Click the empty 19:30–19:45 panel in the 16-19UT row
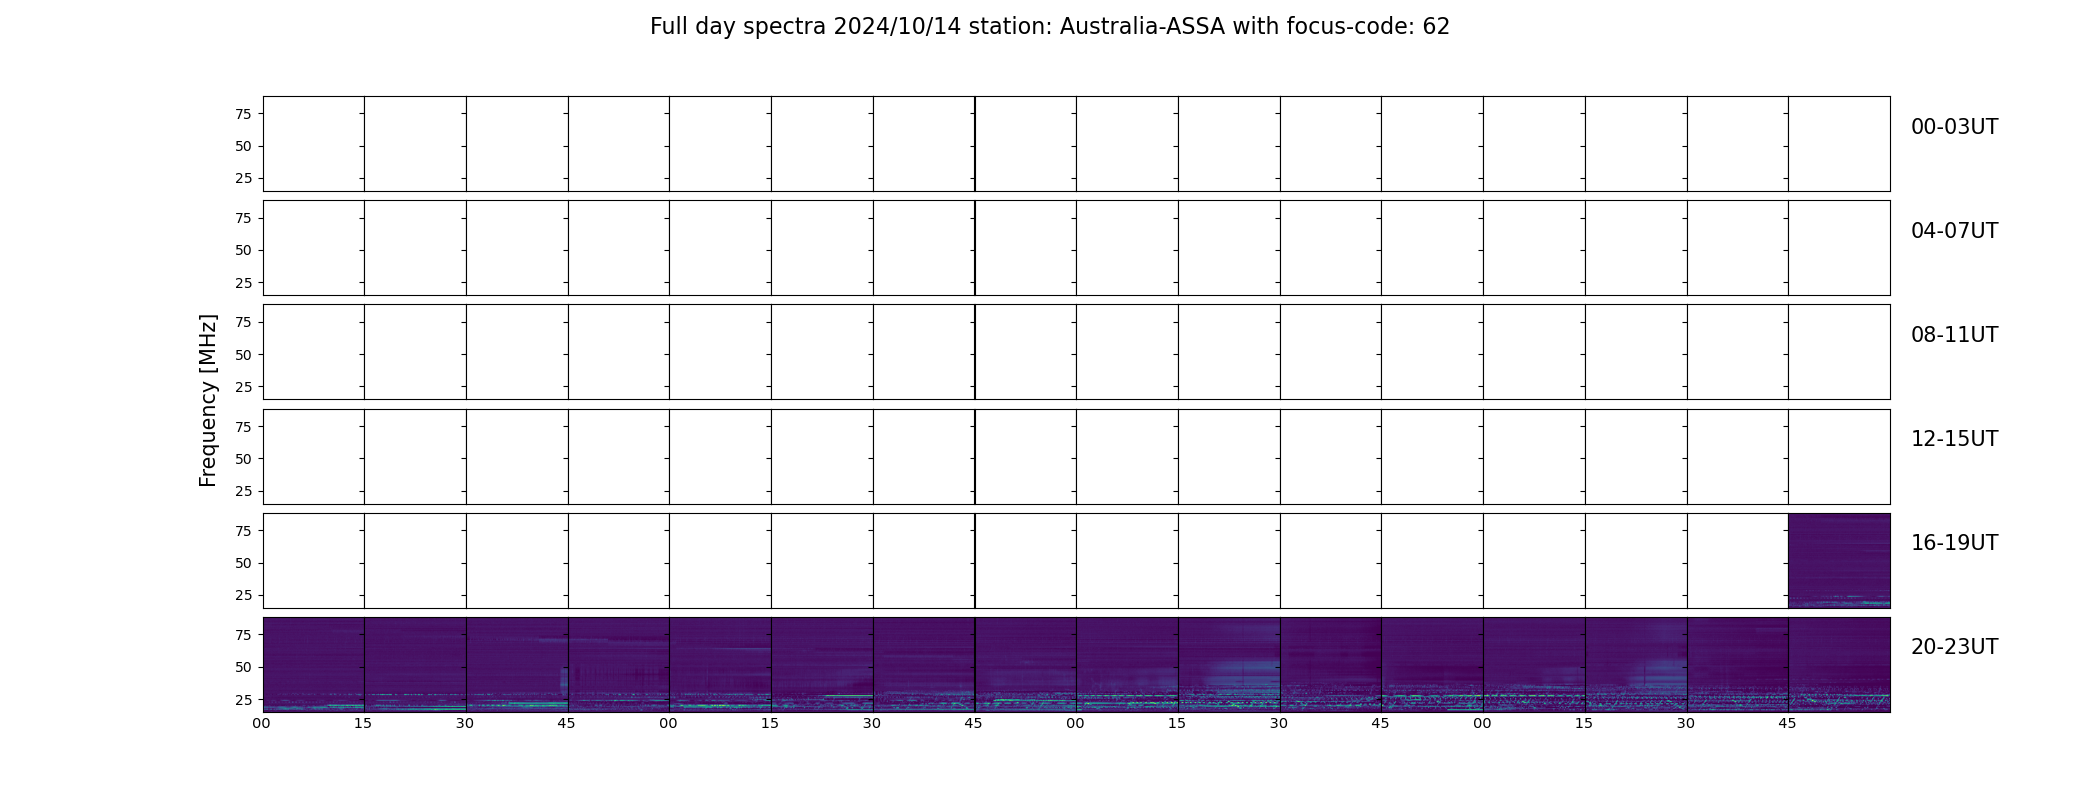2100x800 pixels. 1738,561
